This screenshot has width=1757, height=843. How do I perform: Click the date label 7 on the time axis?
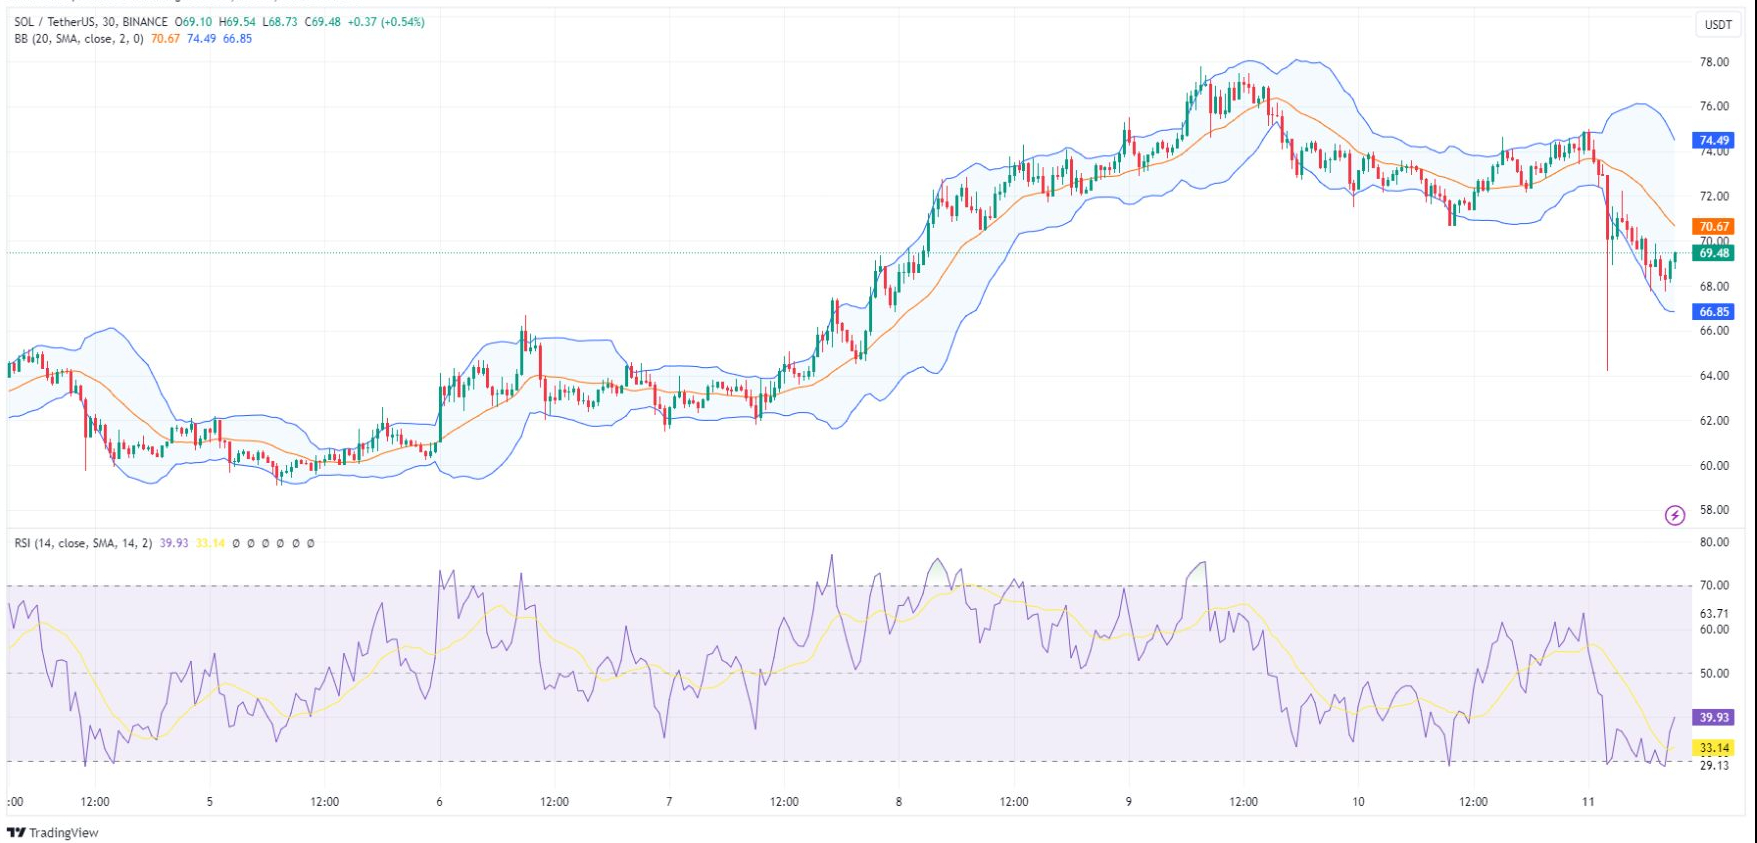[669, 801]
